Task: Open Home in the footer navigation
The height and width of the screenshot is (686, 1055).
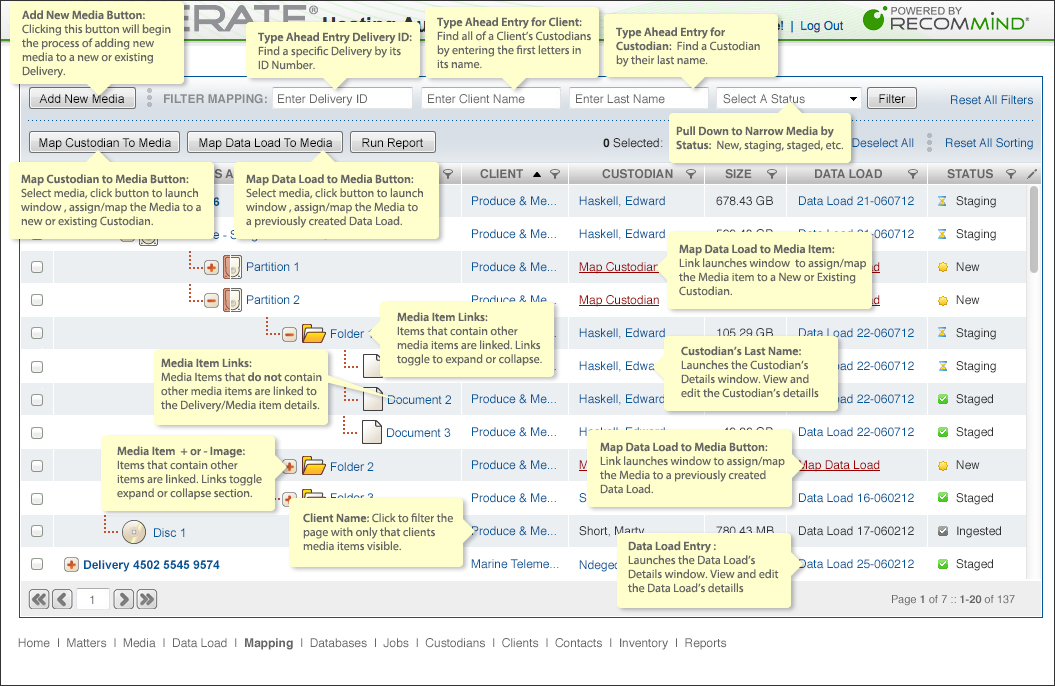Action: coord(34,643)
